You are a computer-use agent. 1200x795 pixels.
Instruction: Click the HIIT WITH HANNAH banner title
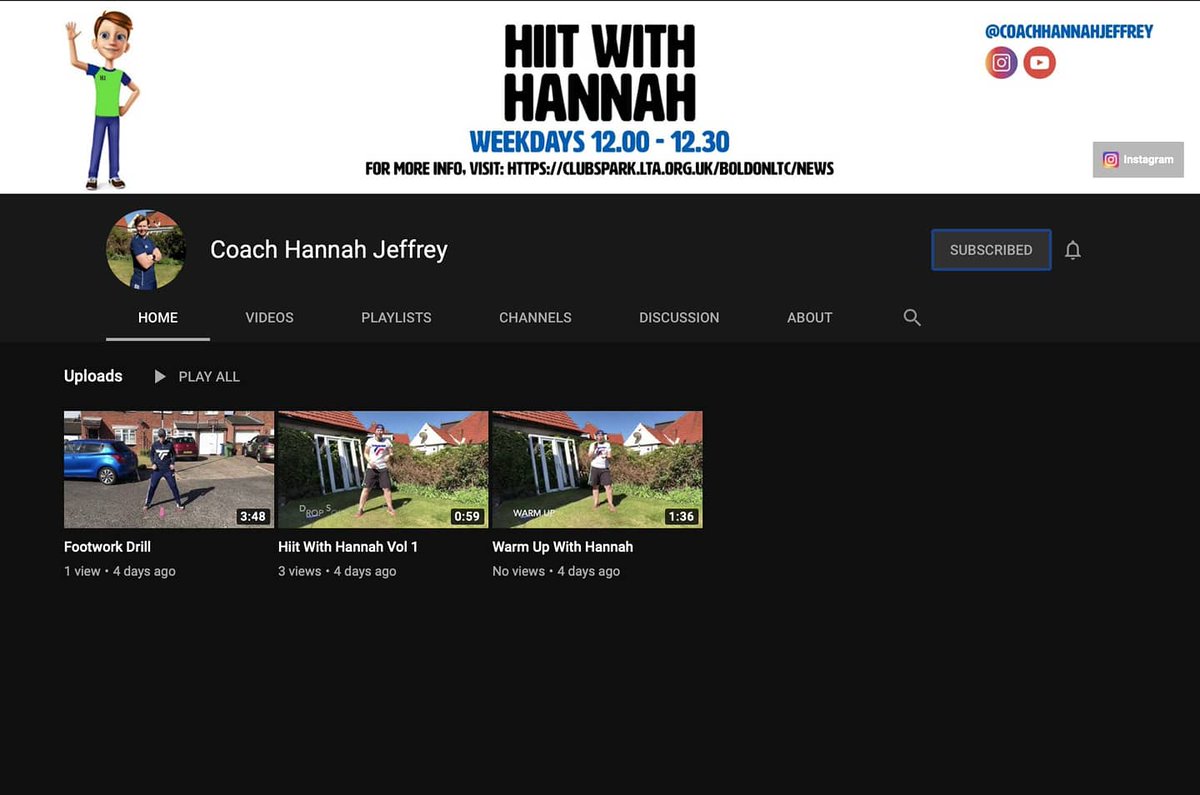600,73
